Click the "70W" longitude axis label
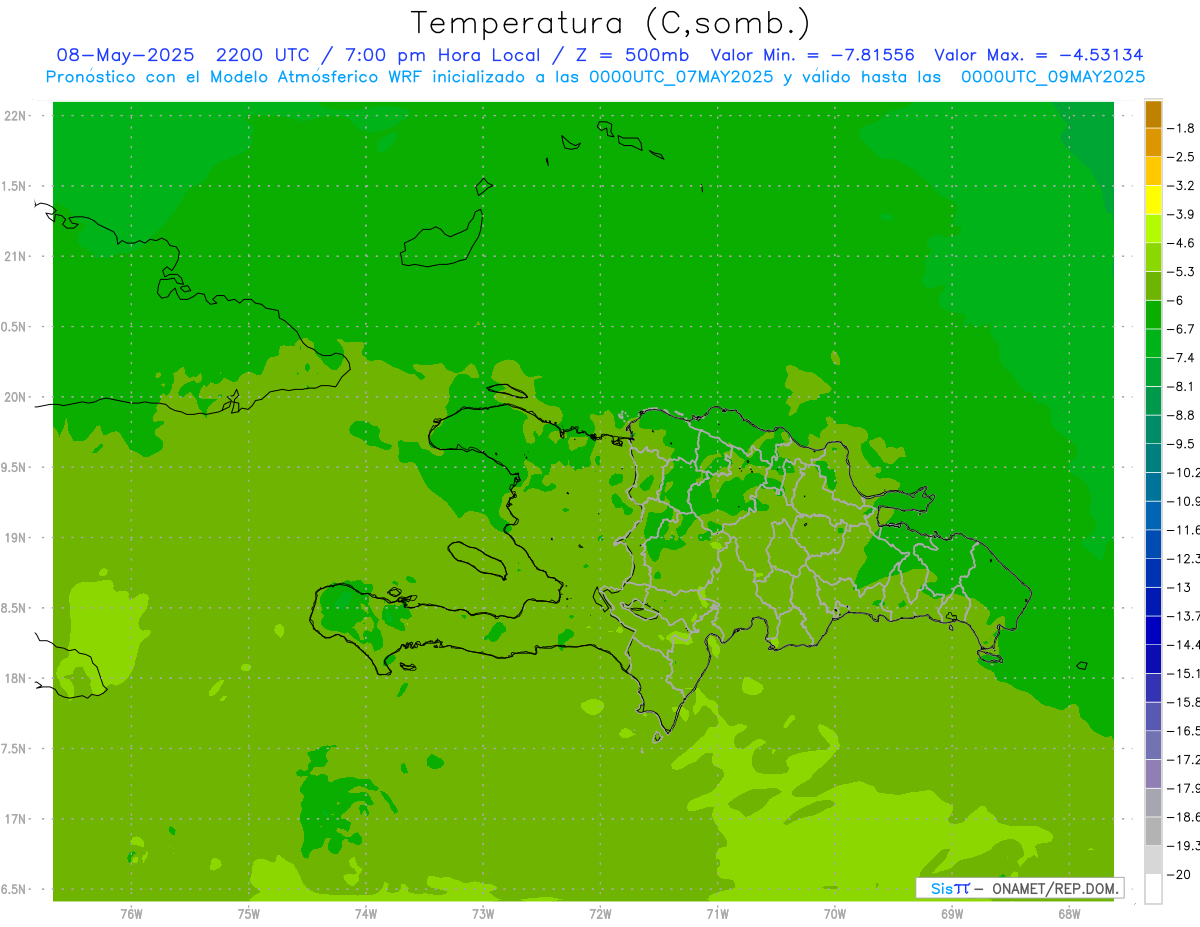 [835, 913]
